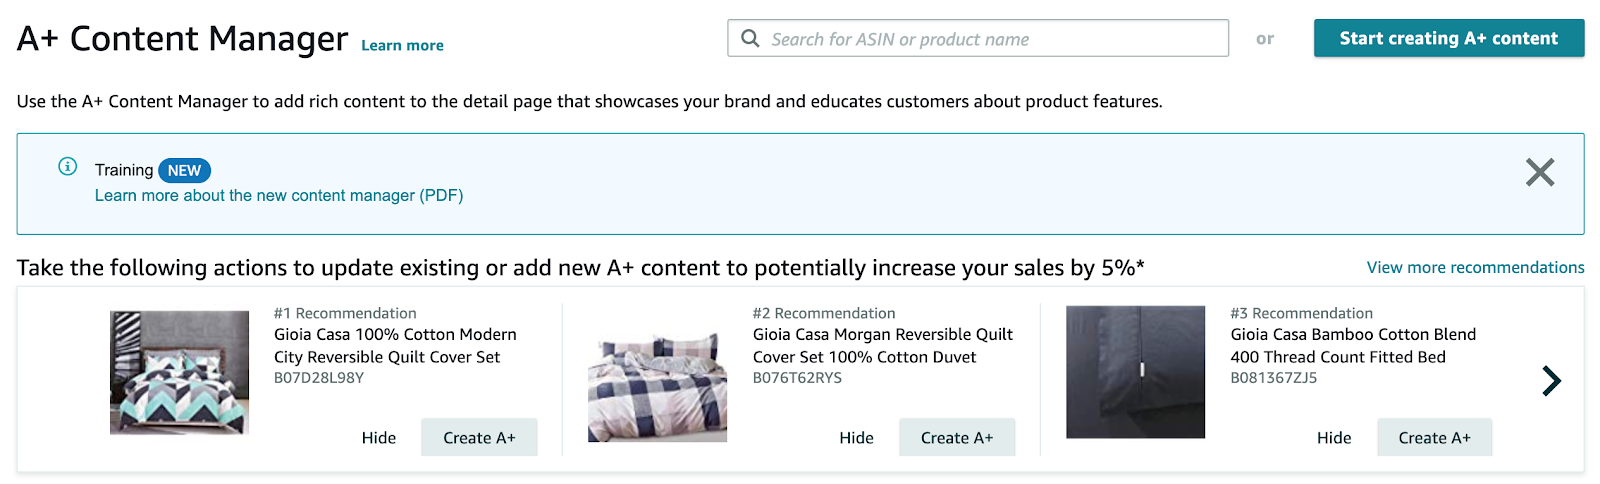1600x484 pixels.
Task: Open the chevron-pattern quilt cover thumbnail
Action: (x=179, y=372)
